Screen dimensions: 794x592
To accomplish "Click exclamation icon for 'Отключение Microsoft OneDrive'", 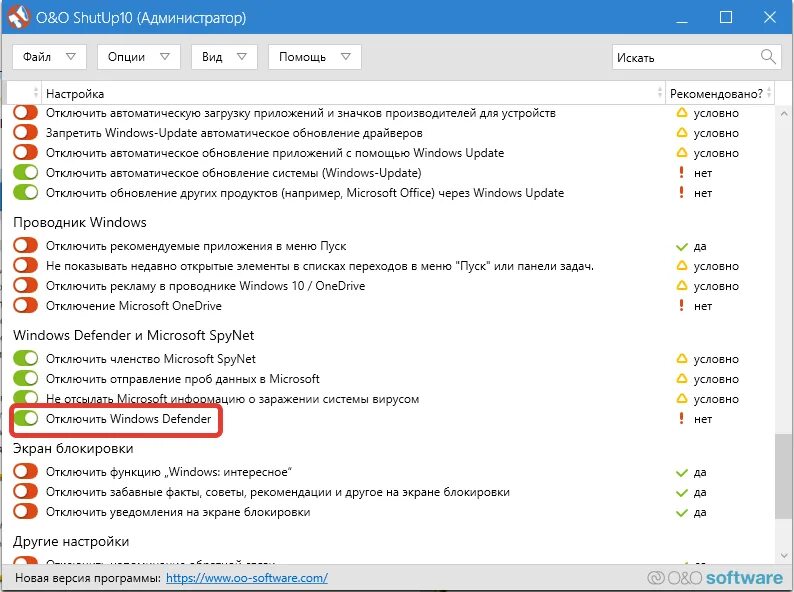I will coord(682,305).
